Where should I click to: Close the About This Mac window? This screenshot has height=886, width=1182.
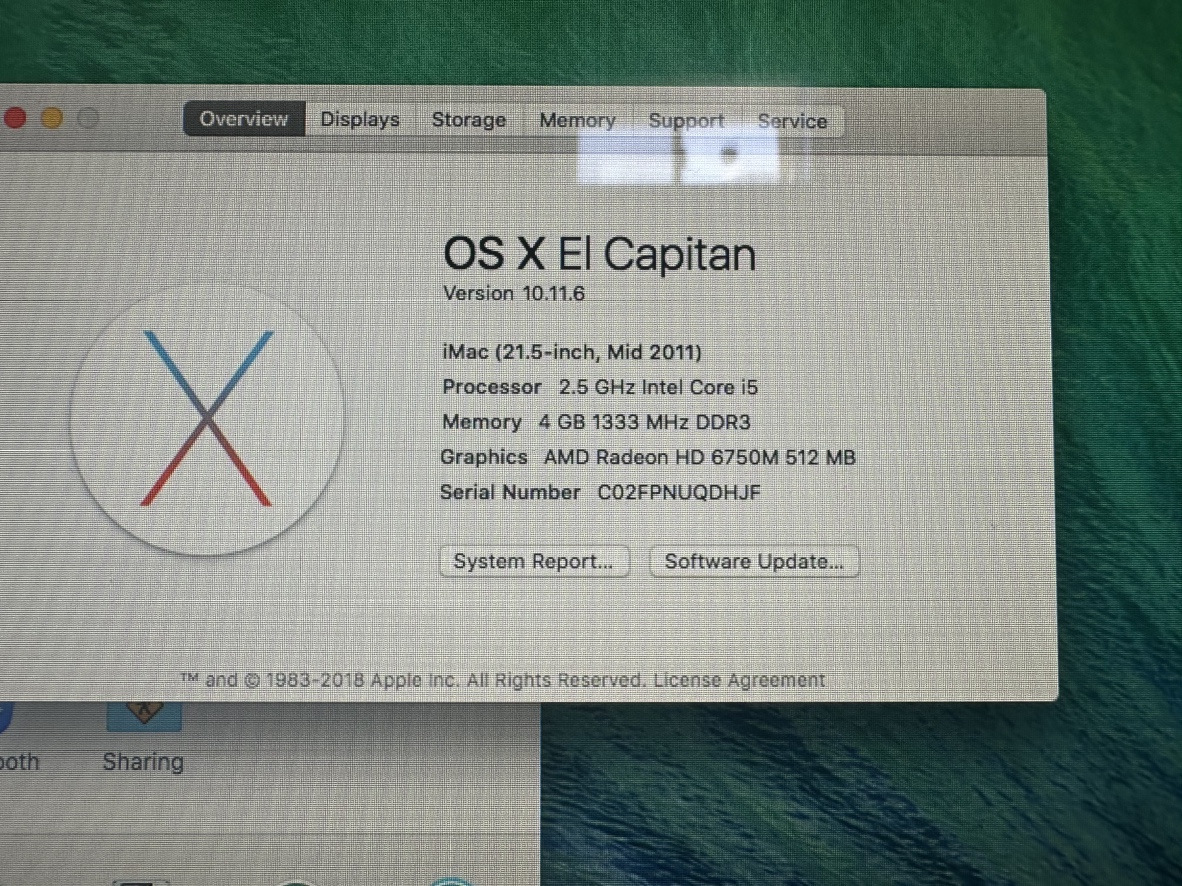[x=15, y=117]
